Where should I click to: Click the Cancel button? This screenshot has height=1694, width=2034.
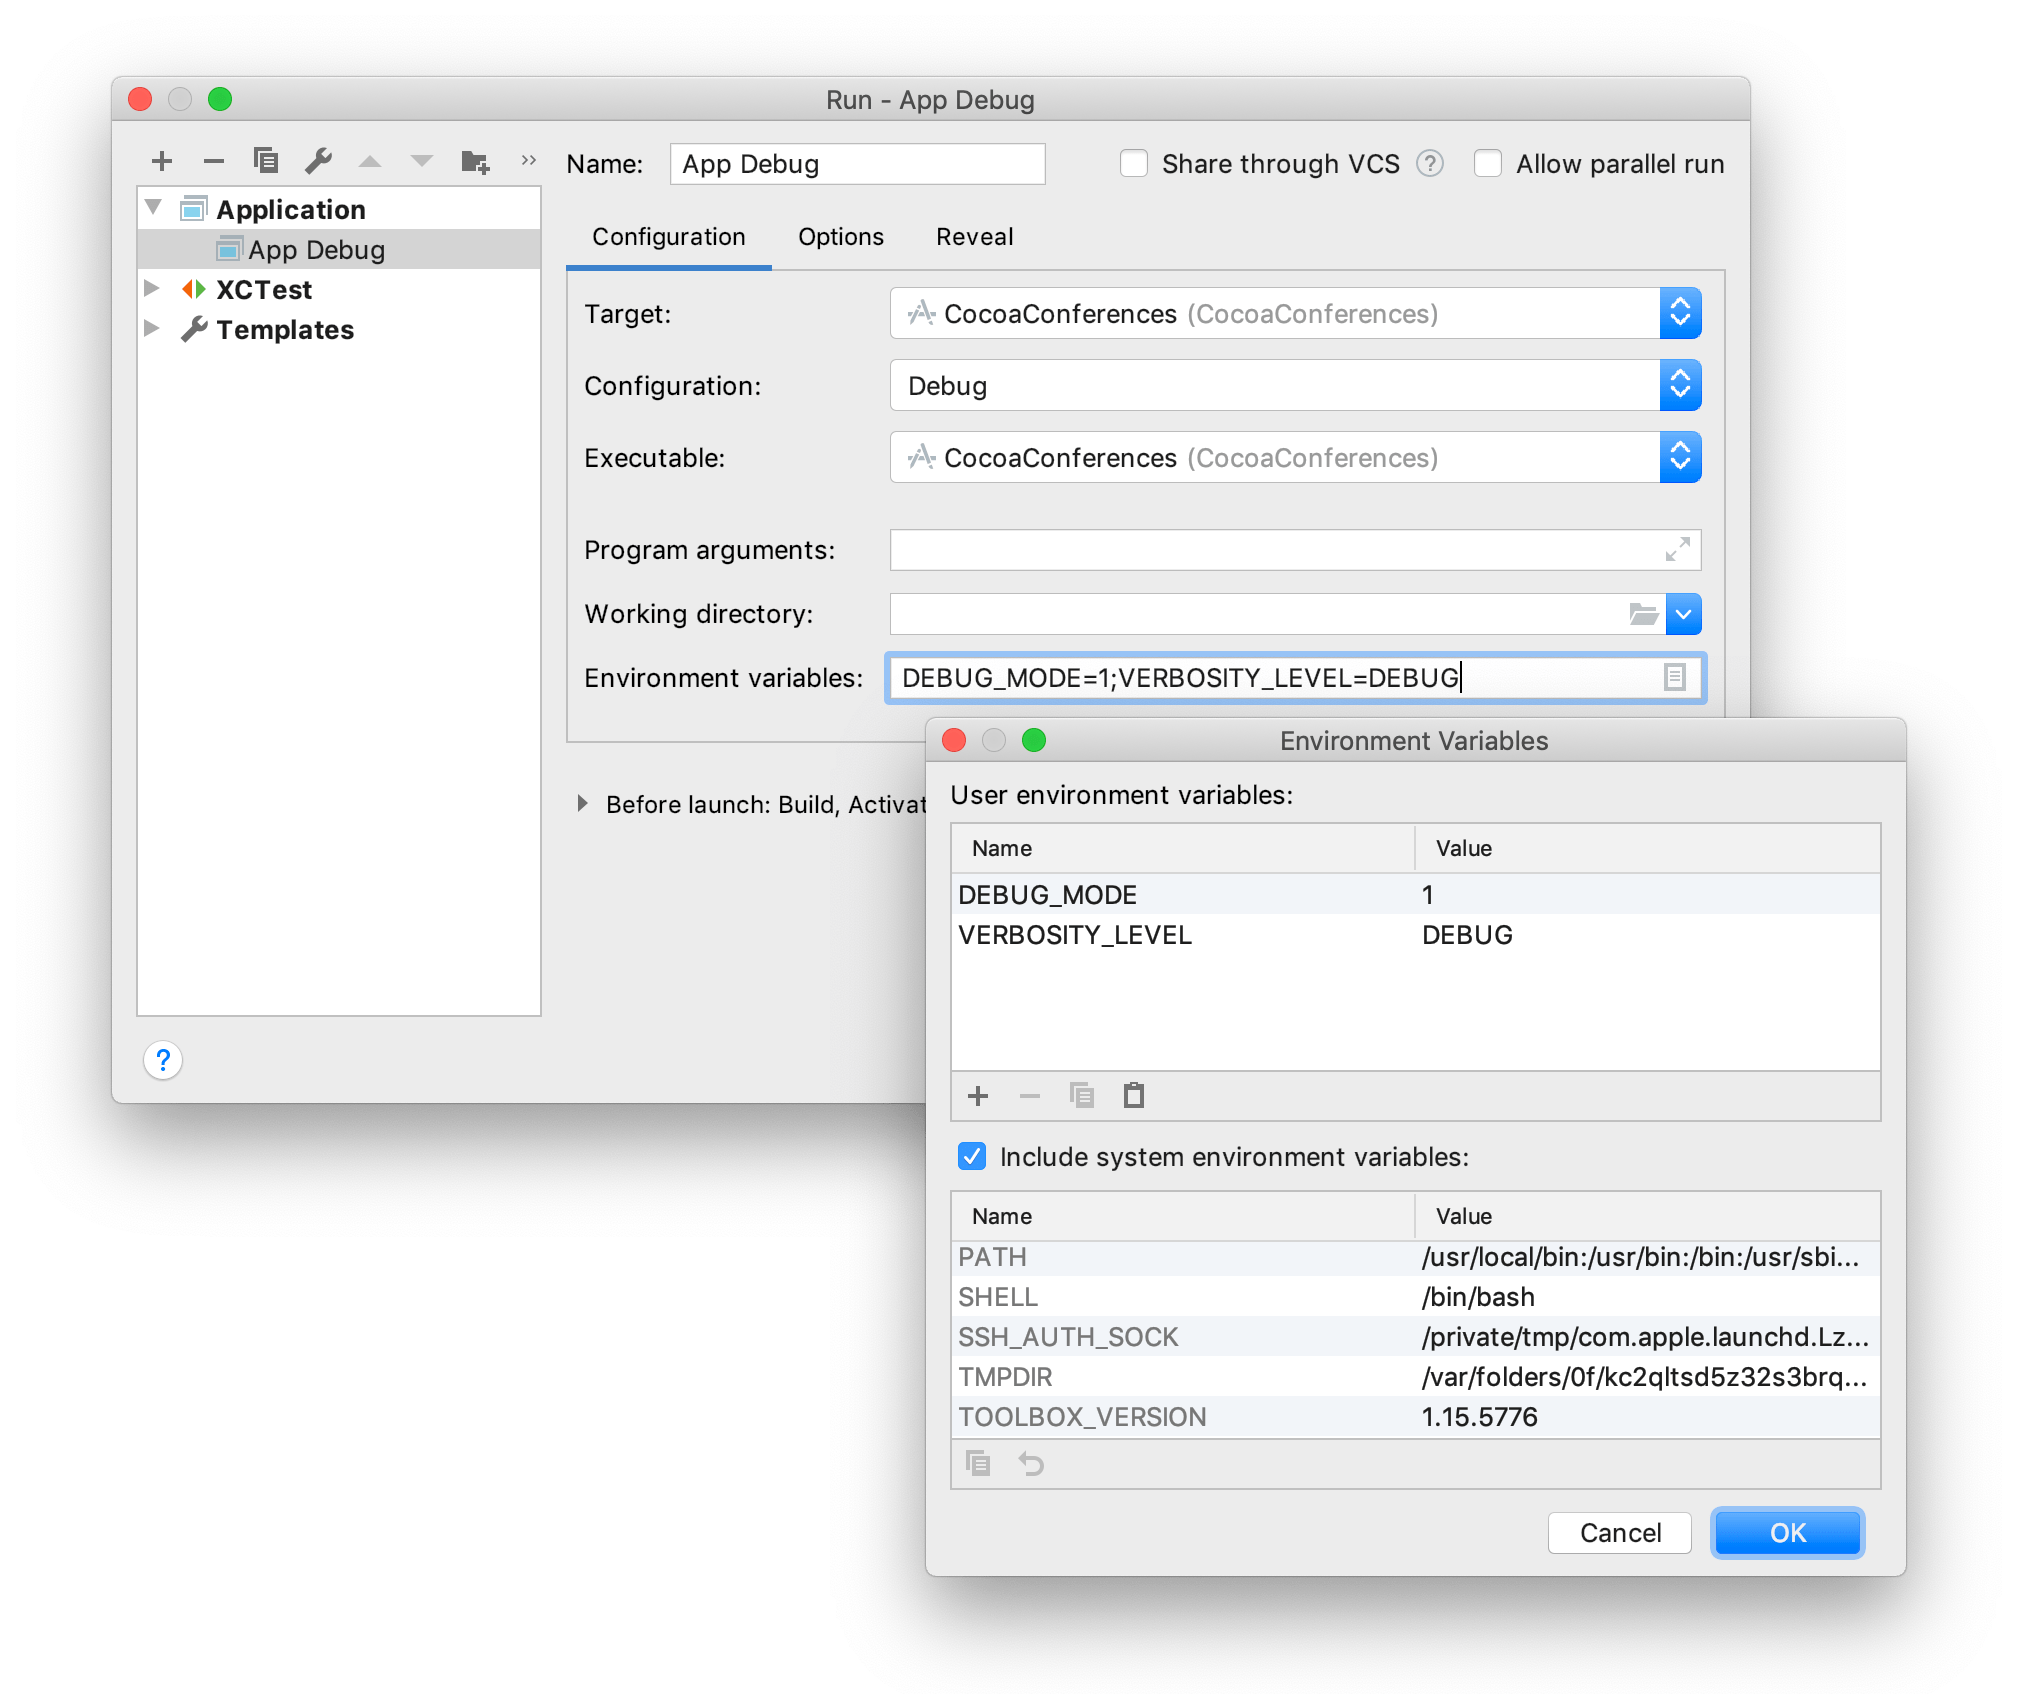[x=1619, y=1532]
